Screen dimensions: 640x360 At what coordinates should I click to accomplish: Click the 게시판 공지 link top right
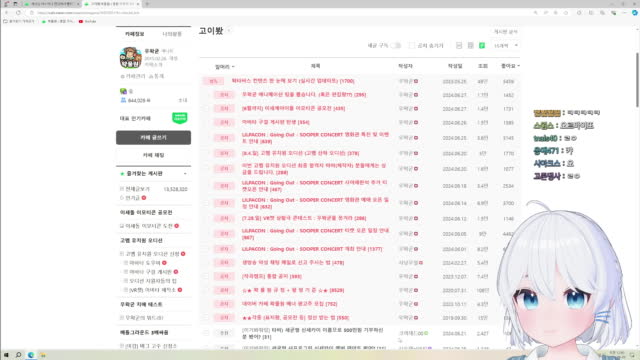click(506, 31)
